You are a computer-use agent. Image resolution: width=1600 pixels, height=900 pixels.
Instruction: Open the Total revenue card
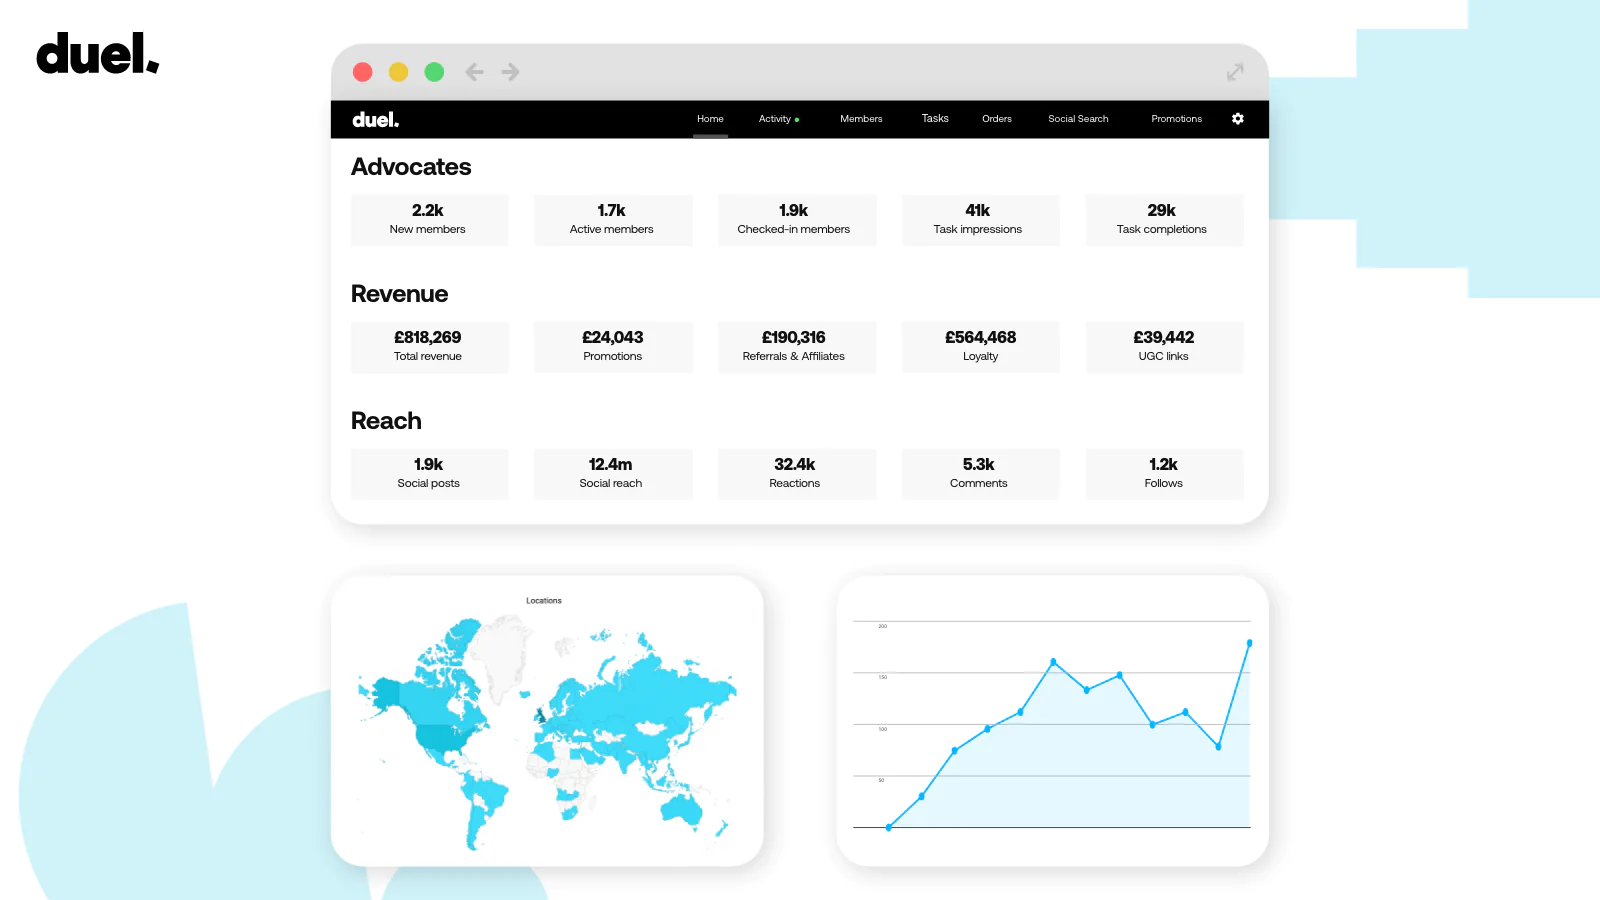429,347
